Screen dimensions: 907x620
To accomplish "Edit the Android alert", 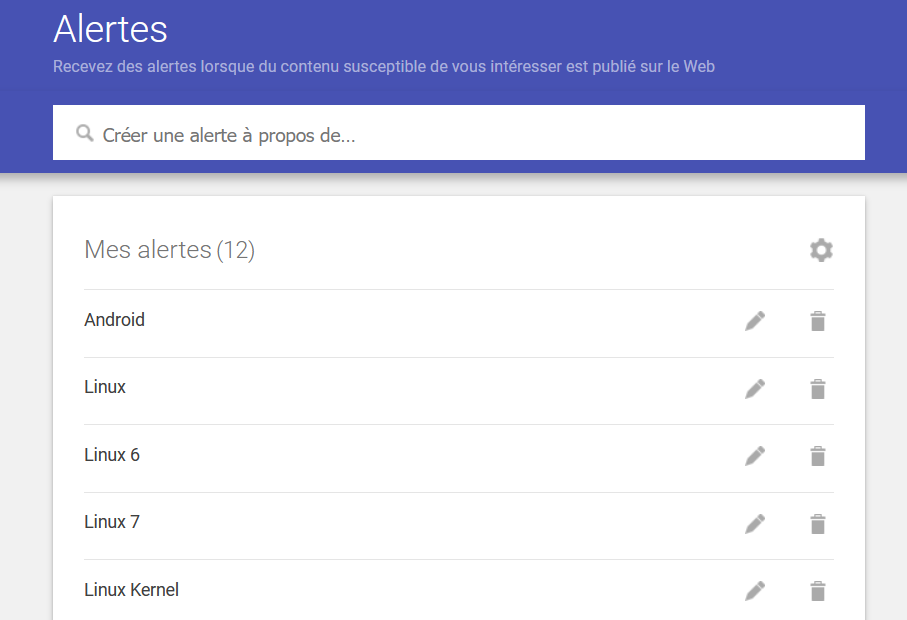I will tap(755, 321).
